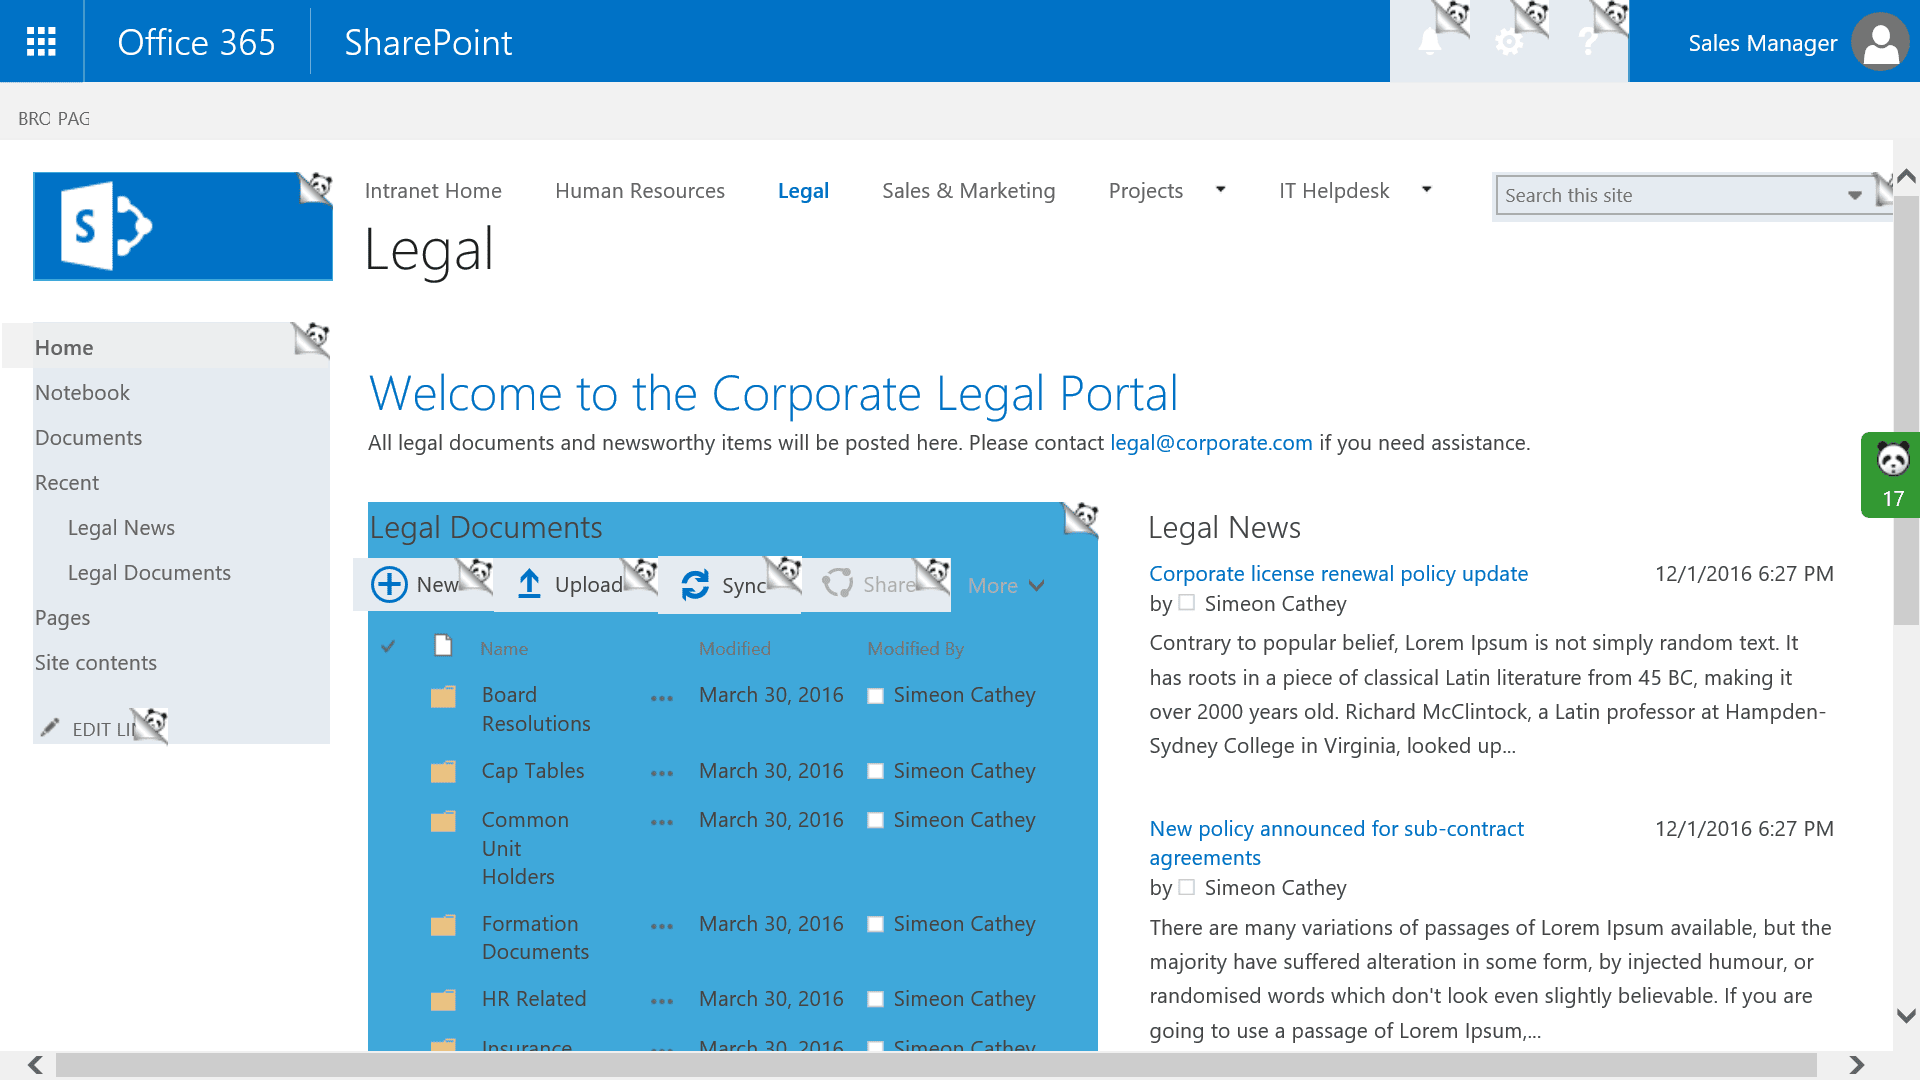Open ellipsis menu for Formation Documents
The width and height of the screenshot is (1920, 1080).
click(x=662, y=926)
